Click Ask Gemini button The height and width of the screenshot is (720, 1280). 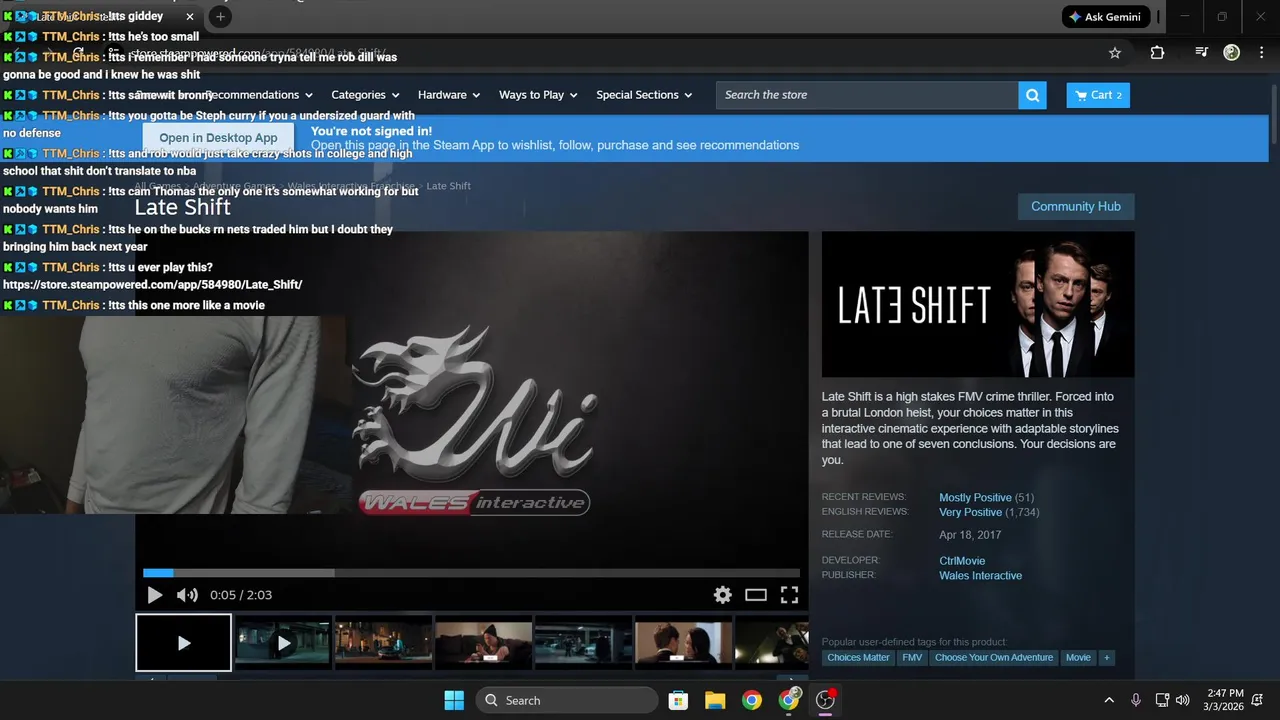click(x=1107, y=17)
